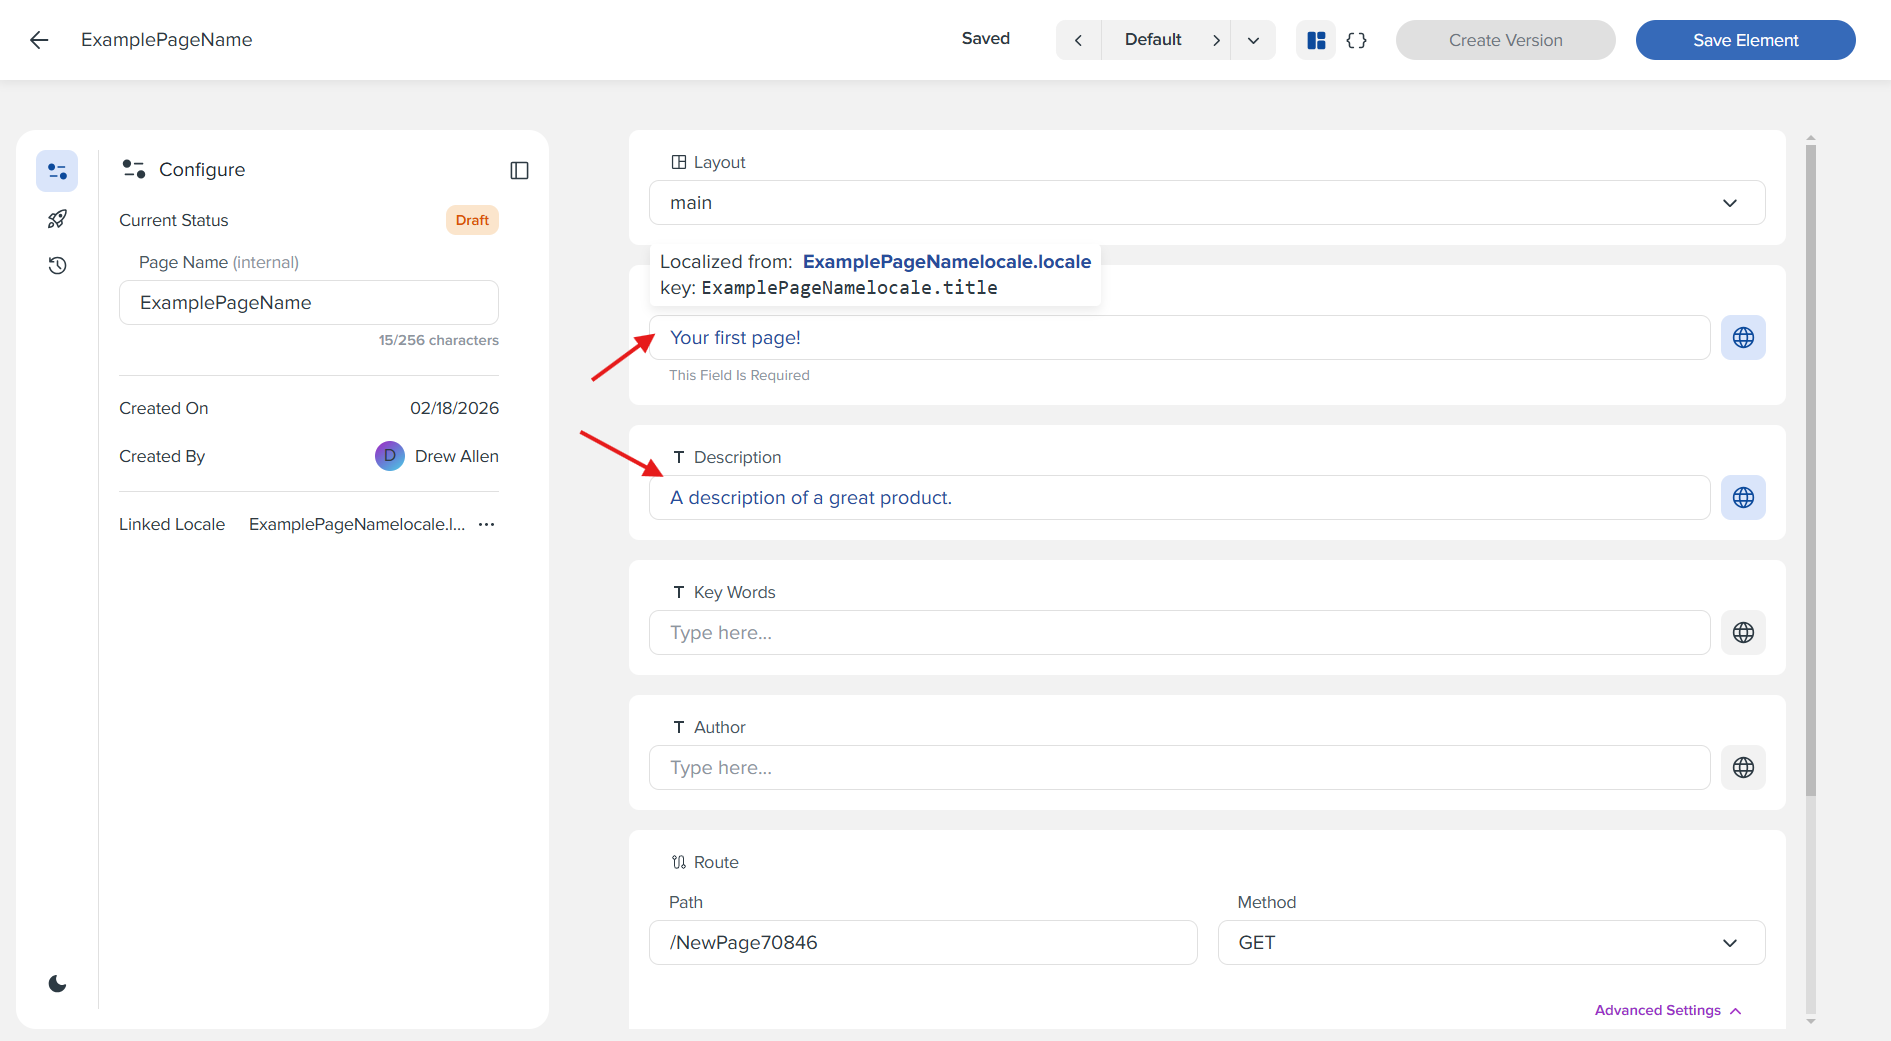Switch to the JSON code view
The height and width of the screenshot is (1041, 1891).
(1356, 40)
